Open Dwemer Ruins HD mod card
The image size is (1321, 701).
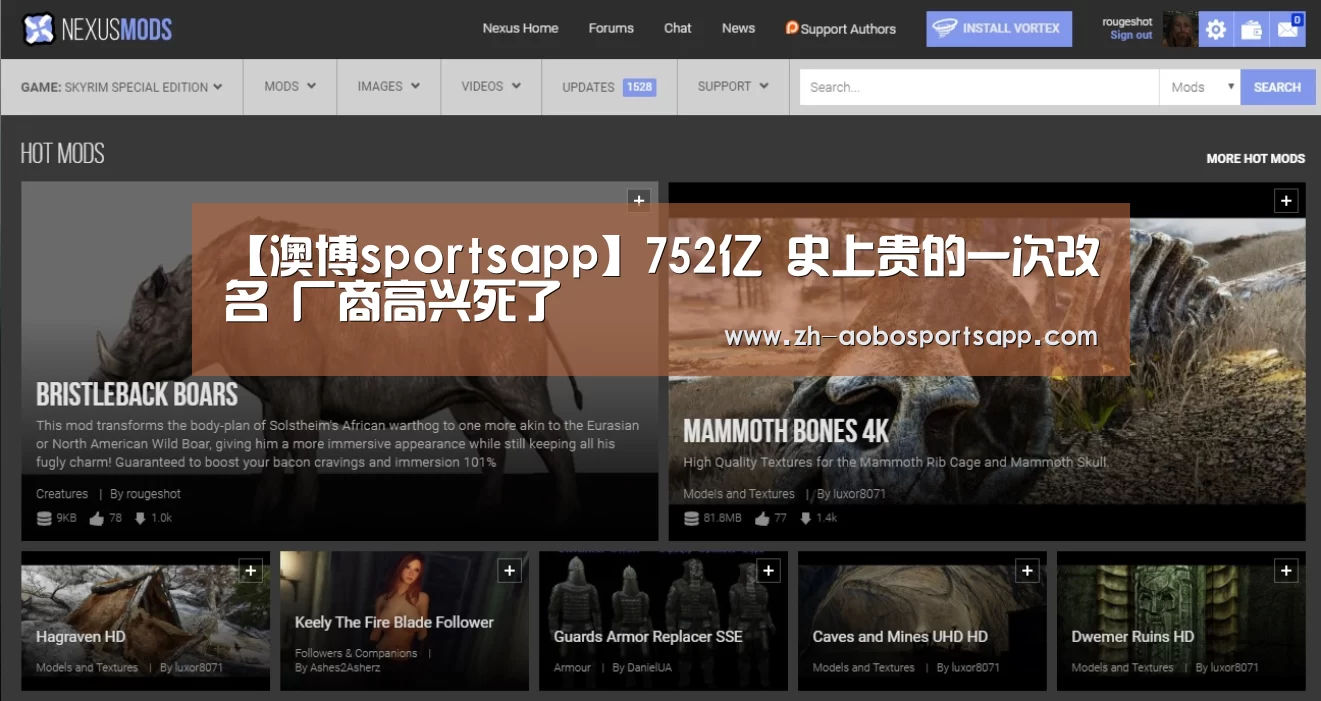1181,621
